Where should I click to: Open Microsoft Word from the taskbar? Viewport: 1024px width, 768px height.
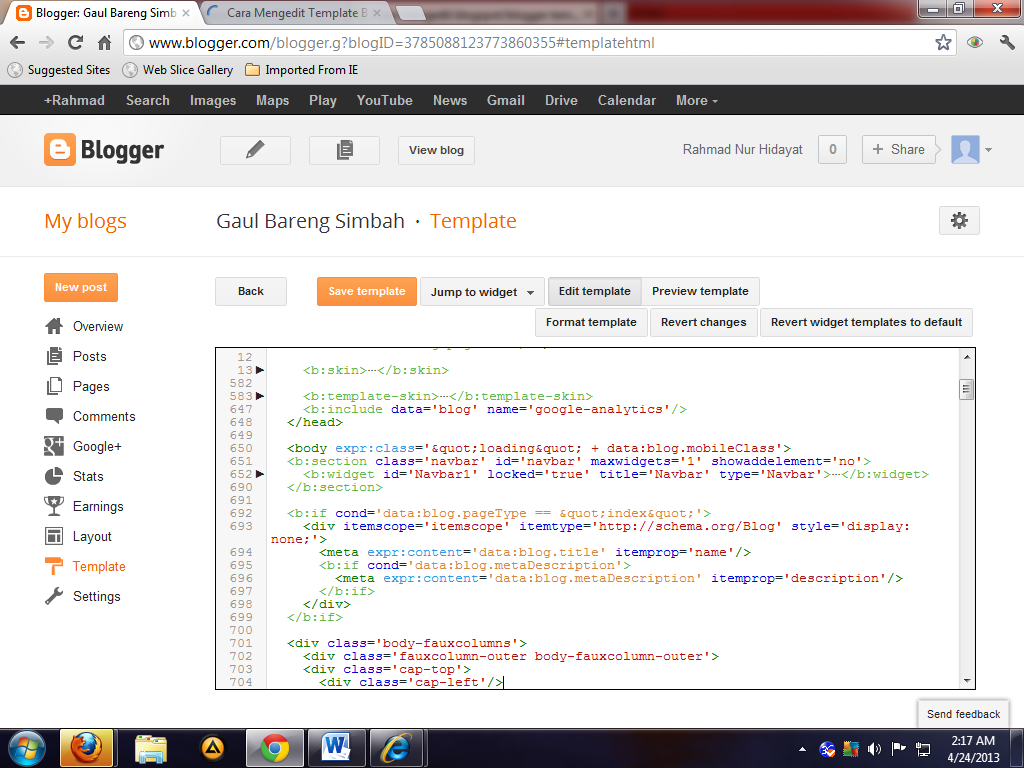coord(336,748)
